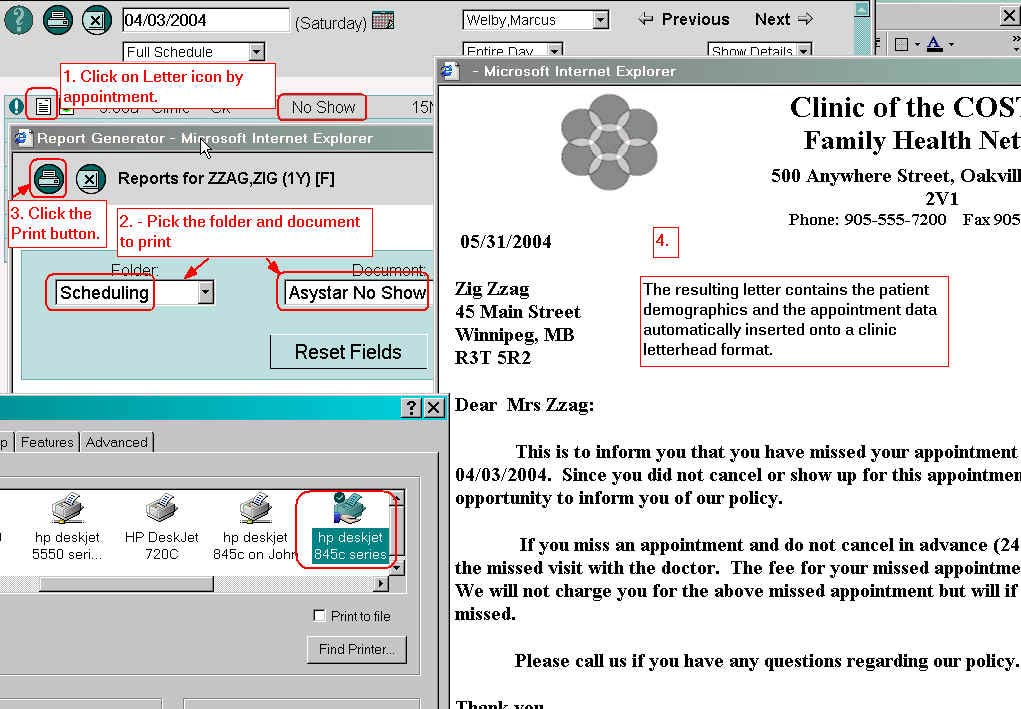Click the "Reports for ZZAG,ZIG (1Y) [F]" heading
This screenshot has height=709, width=1021.
(x=227, y=178)
